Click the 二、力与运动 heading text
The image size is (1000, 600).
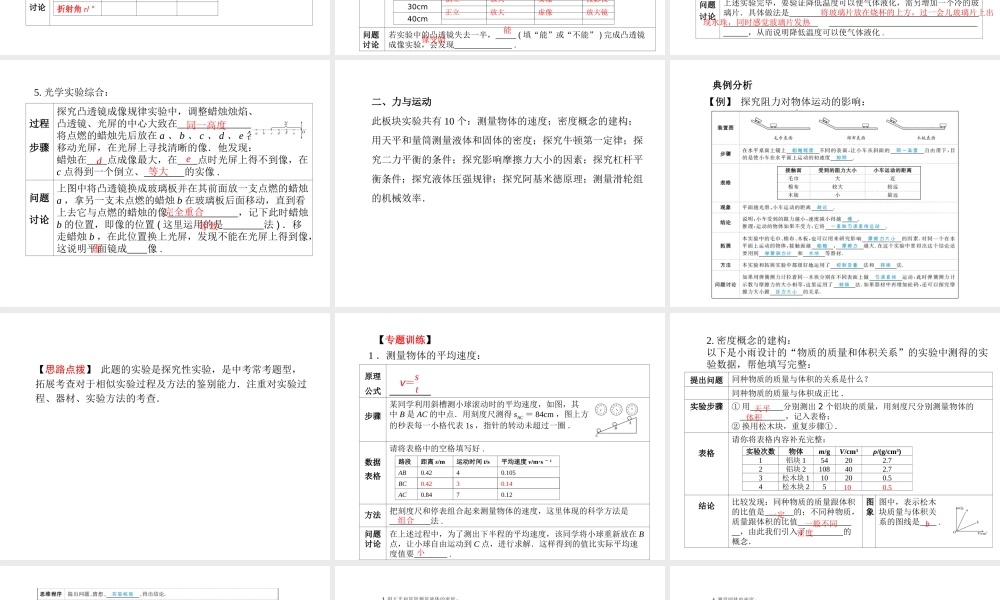click(402, 101)
